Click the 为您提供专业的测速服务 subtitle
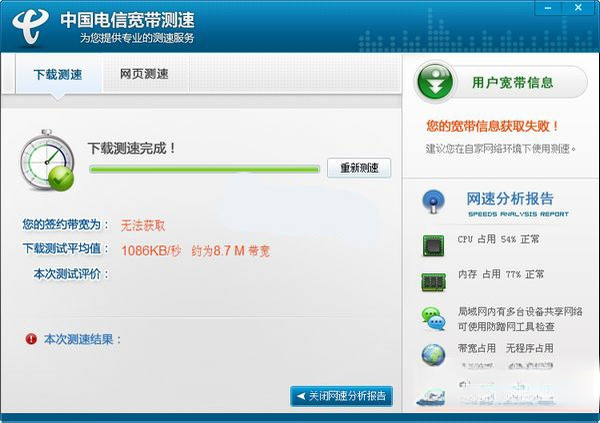The height and width of the screenshot is (423, 600). point(137,38)
